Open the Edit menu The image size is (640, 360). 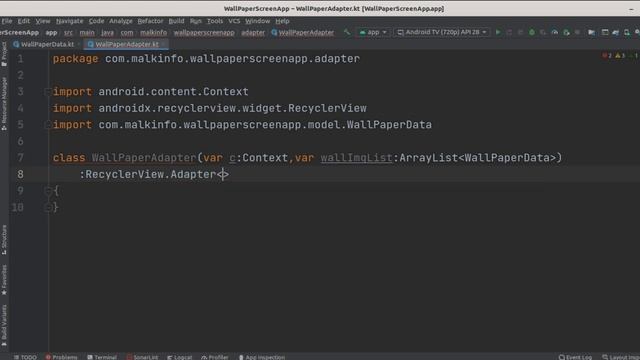(x=24, y=21)
